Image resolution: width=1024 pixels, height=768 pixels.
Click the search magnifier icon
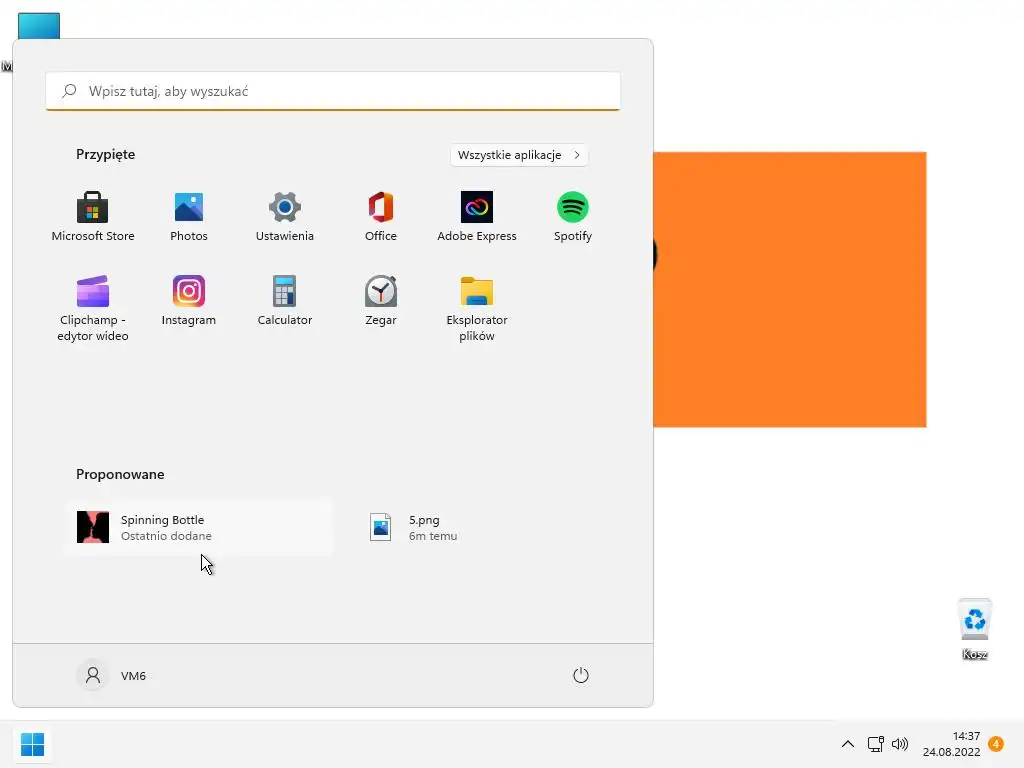tap(69, 91)
